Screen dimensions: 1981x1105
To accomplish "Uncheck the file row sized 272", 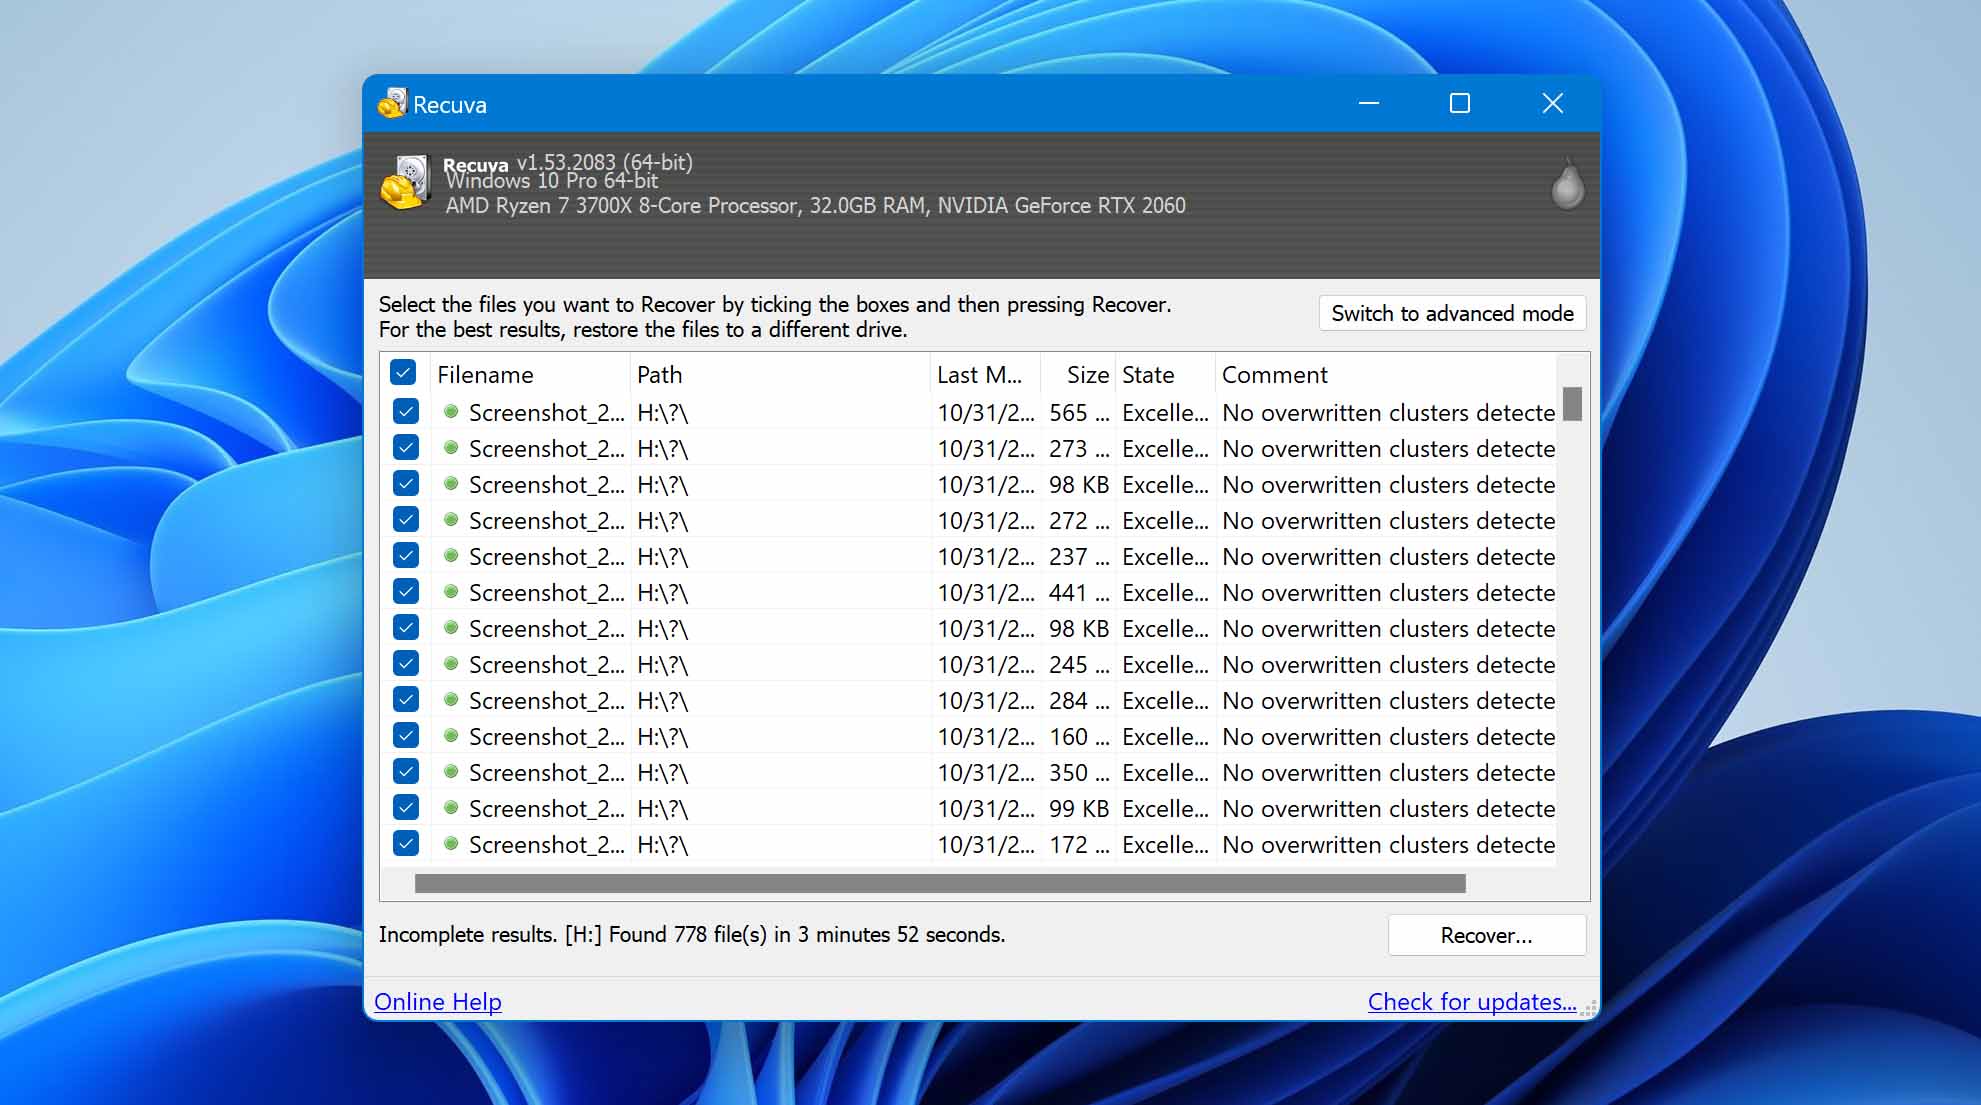I will pyautogui.click(x=405, y=519).
